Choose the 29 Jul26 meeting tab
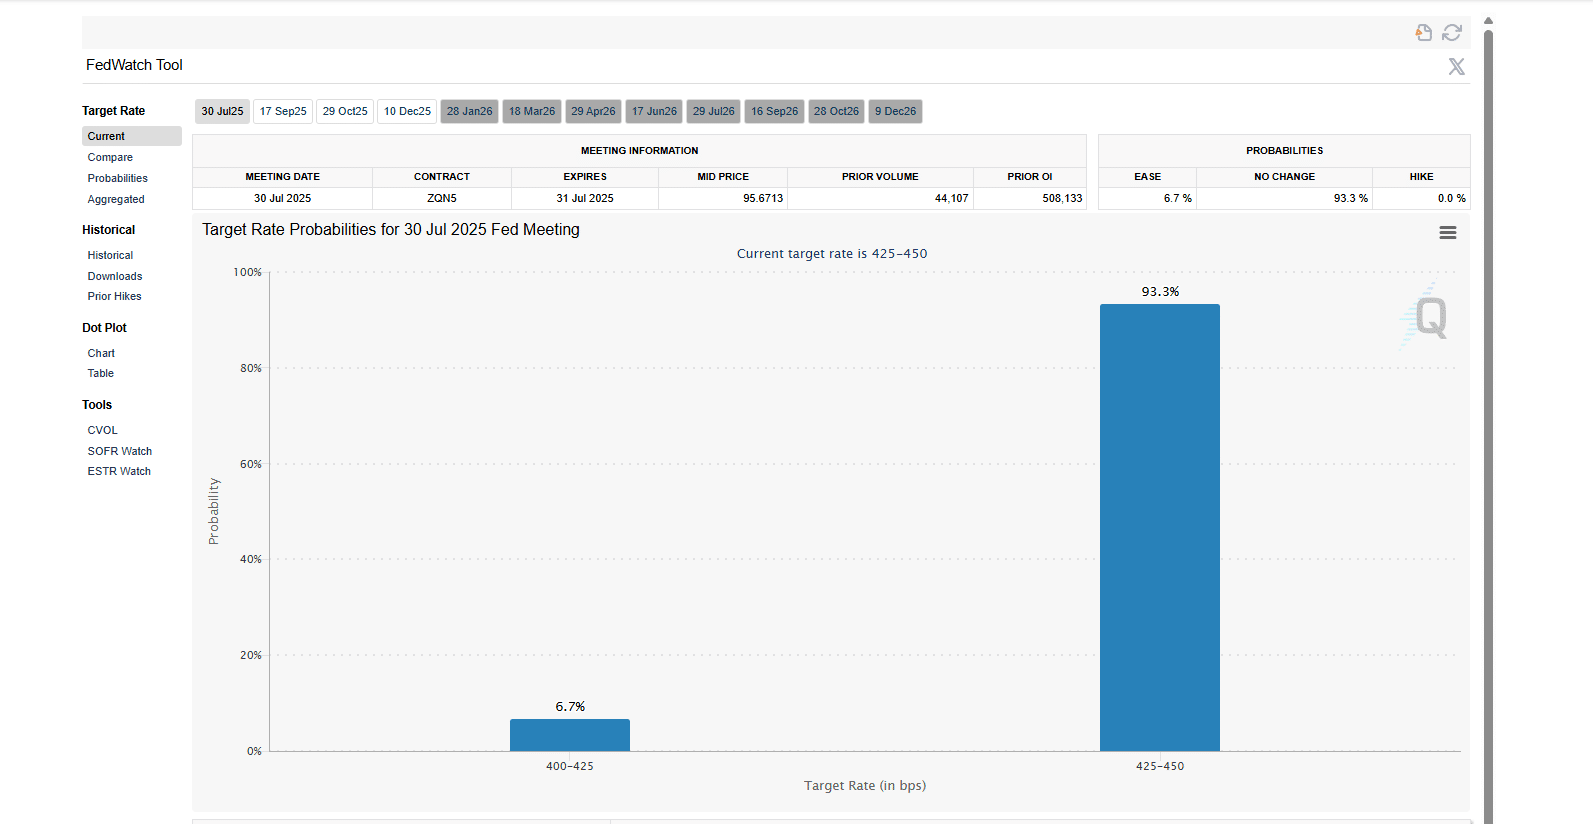The width and height of the screenshot is (1593, 824). 713,111
